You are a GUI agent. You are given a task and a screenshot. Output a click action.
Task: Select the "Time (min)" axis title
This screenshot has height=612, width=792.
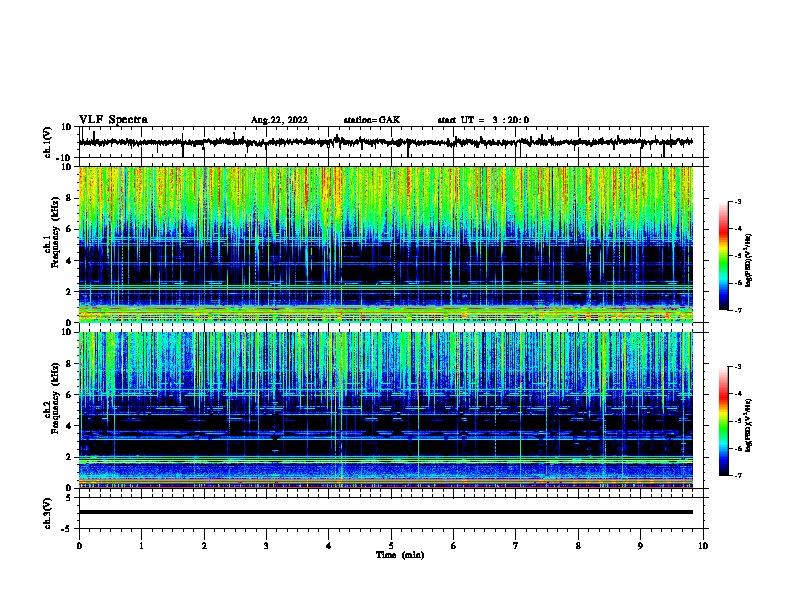[400, 555]
